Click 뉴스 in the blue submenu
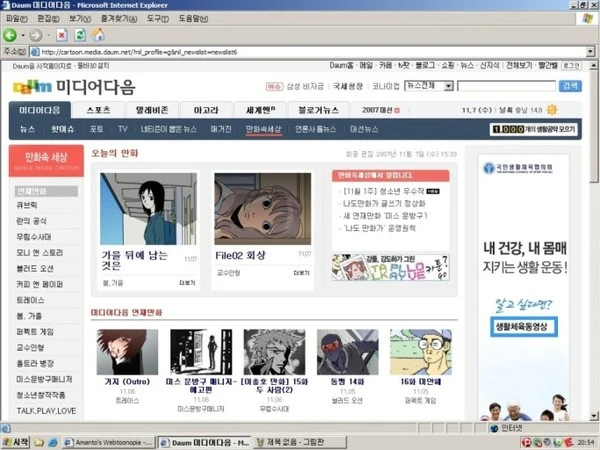This screenshot has width=600, height=450. (27, 129)
